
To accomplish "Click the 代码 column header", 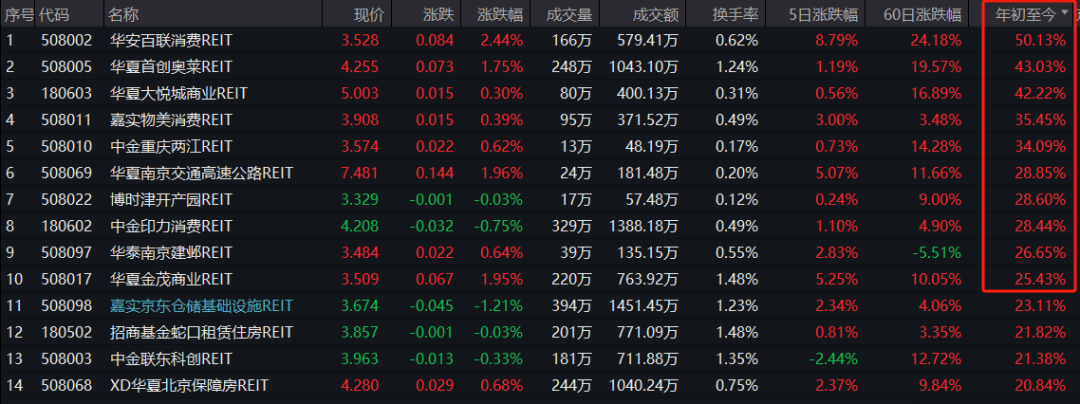I will coord(55,15).
